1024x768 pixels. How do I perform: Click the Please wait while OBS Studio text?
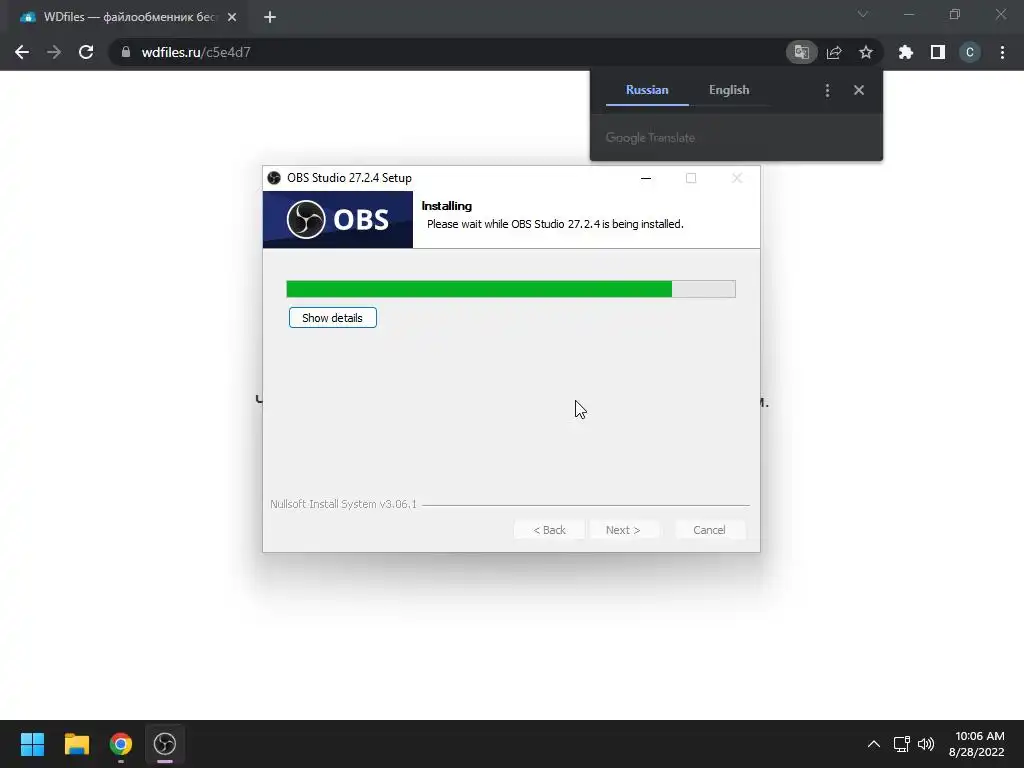[x=555, y=224]
